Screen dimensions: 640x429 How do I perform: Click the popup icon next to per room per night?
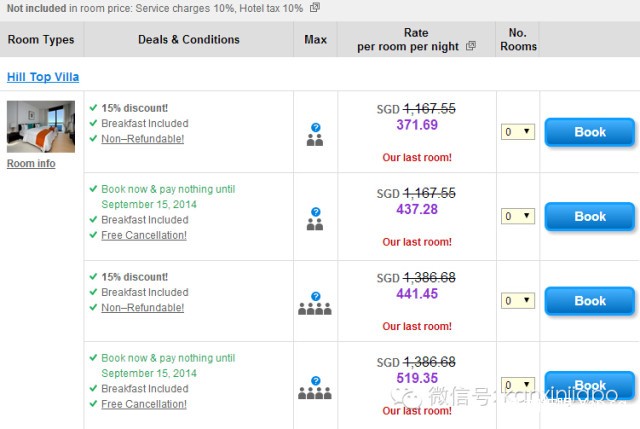471,47
